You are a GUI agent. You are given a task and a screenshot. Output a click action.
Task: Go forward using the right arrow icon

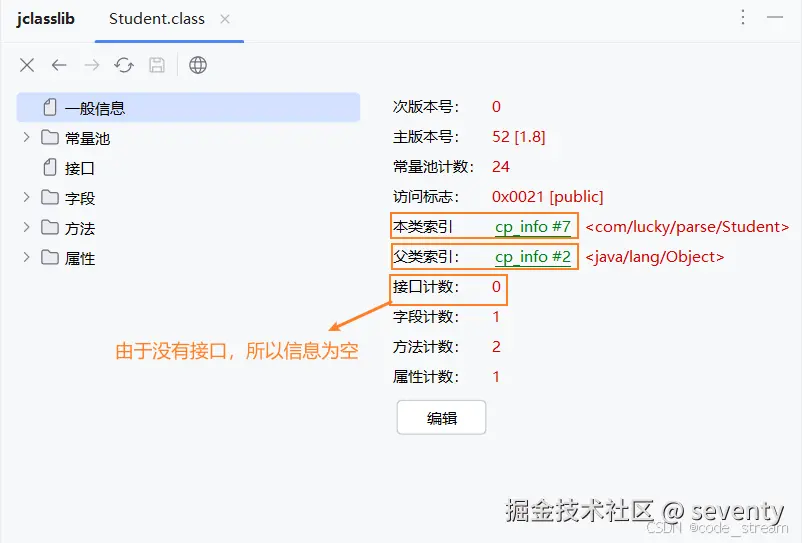pyautogui.click(x=92, y=65)
